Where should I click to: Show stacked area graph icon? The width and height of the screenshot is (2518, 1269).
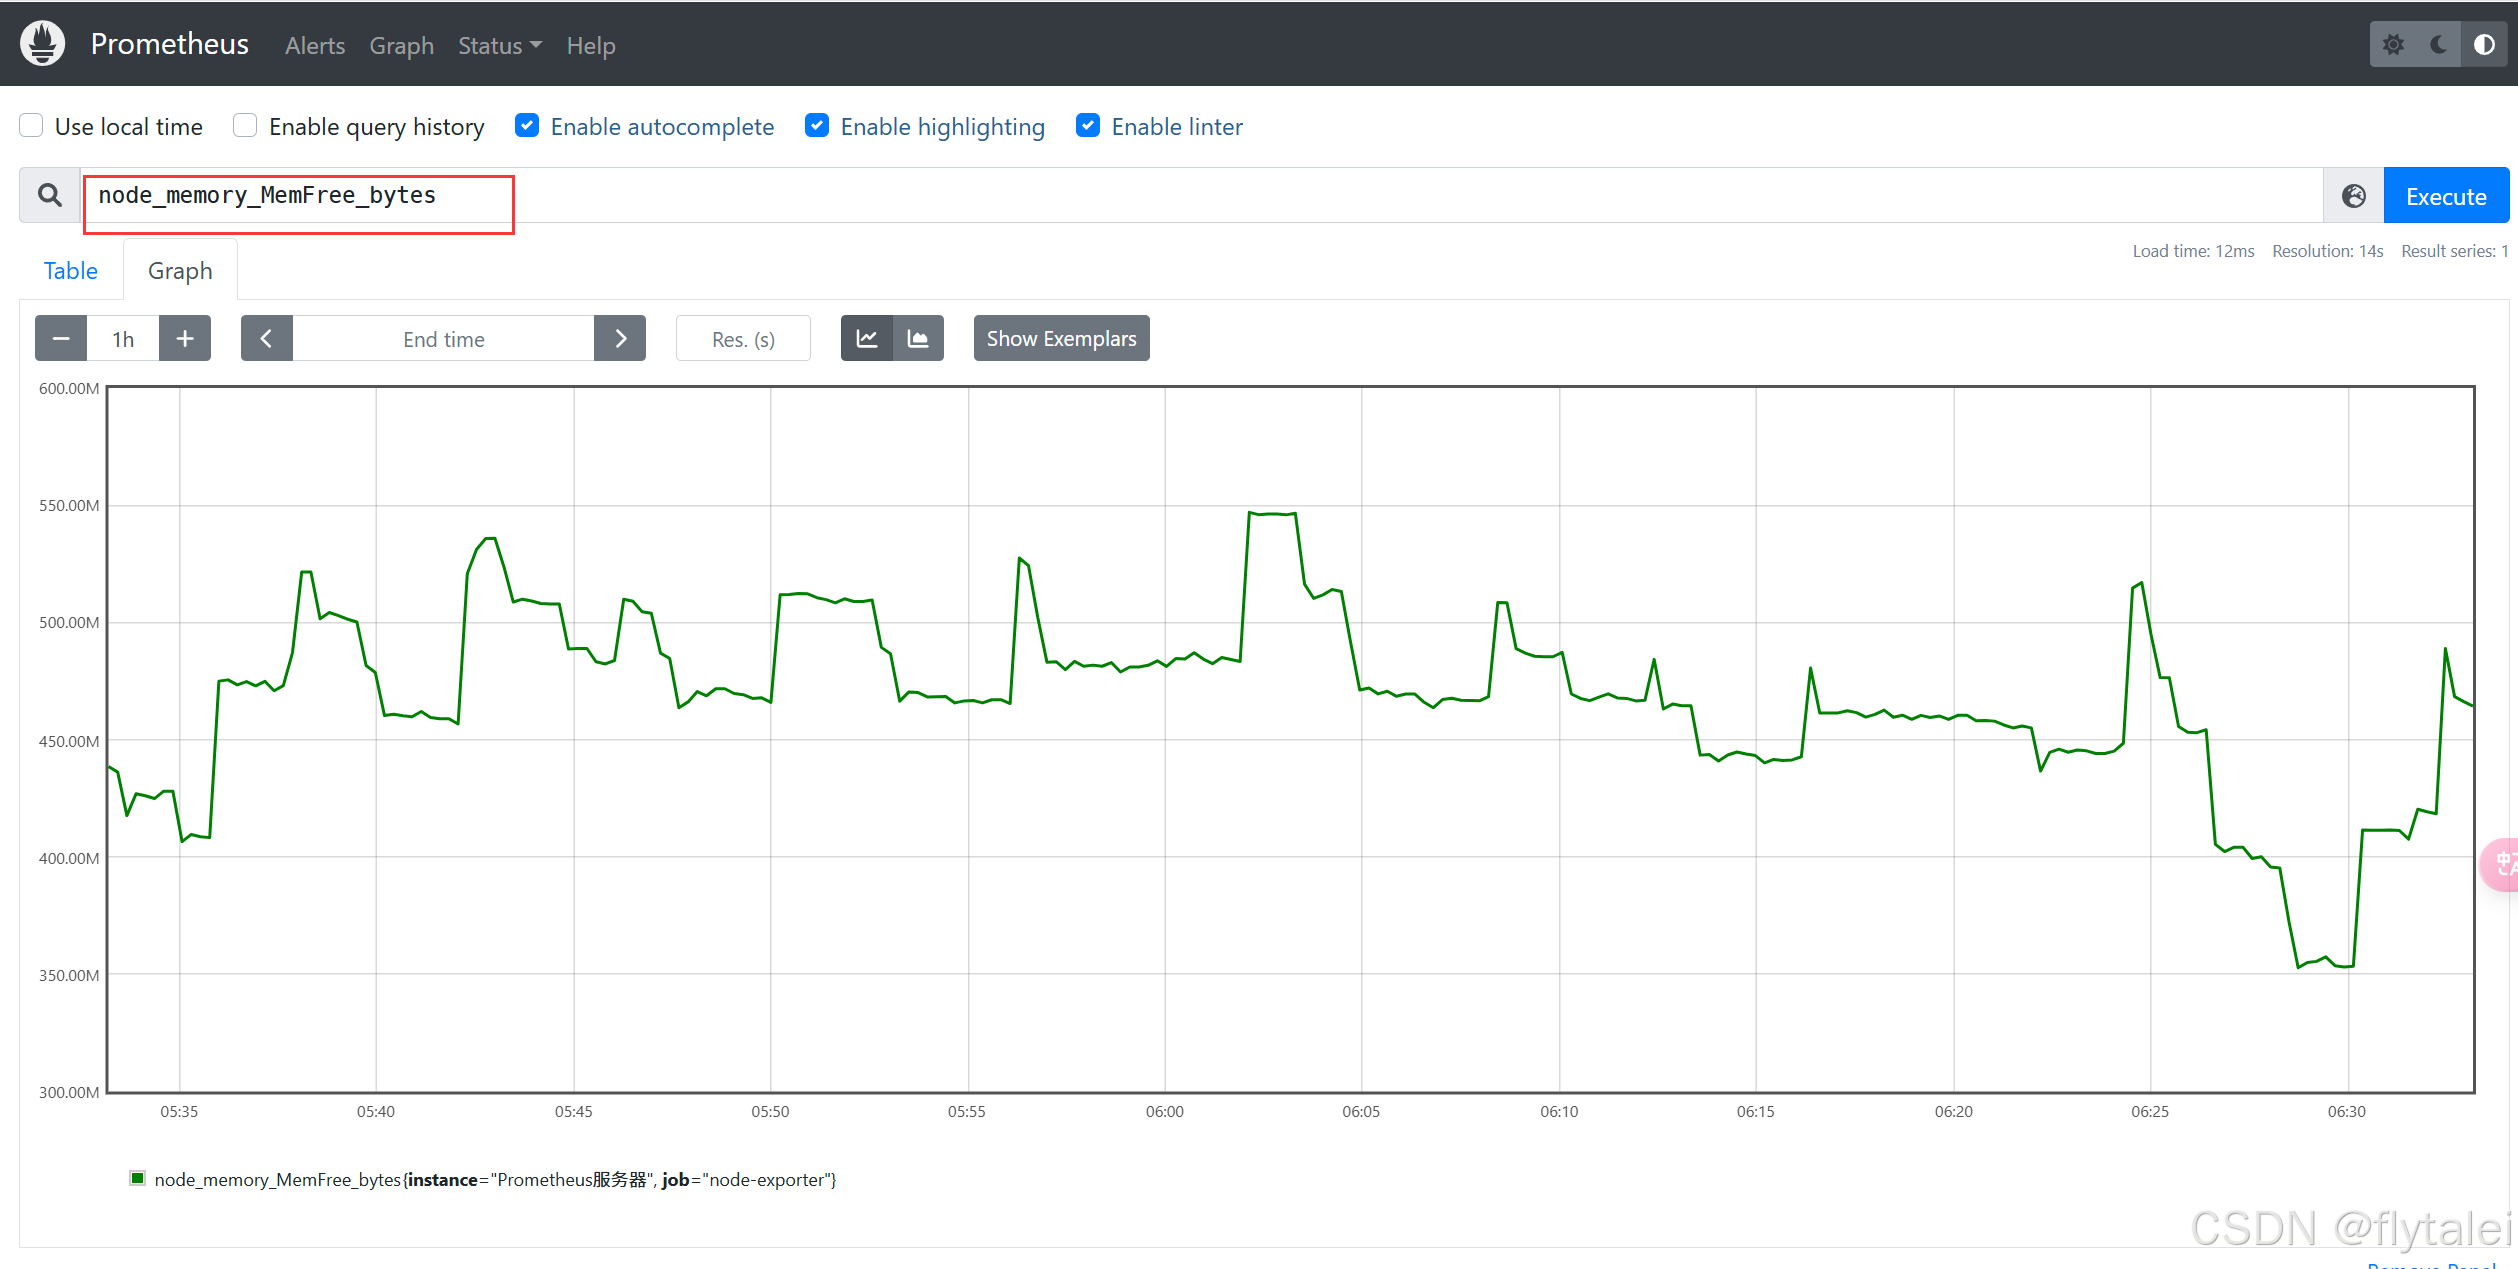pyautogui.click(x=918, y=339)
